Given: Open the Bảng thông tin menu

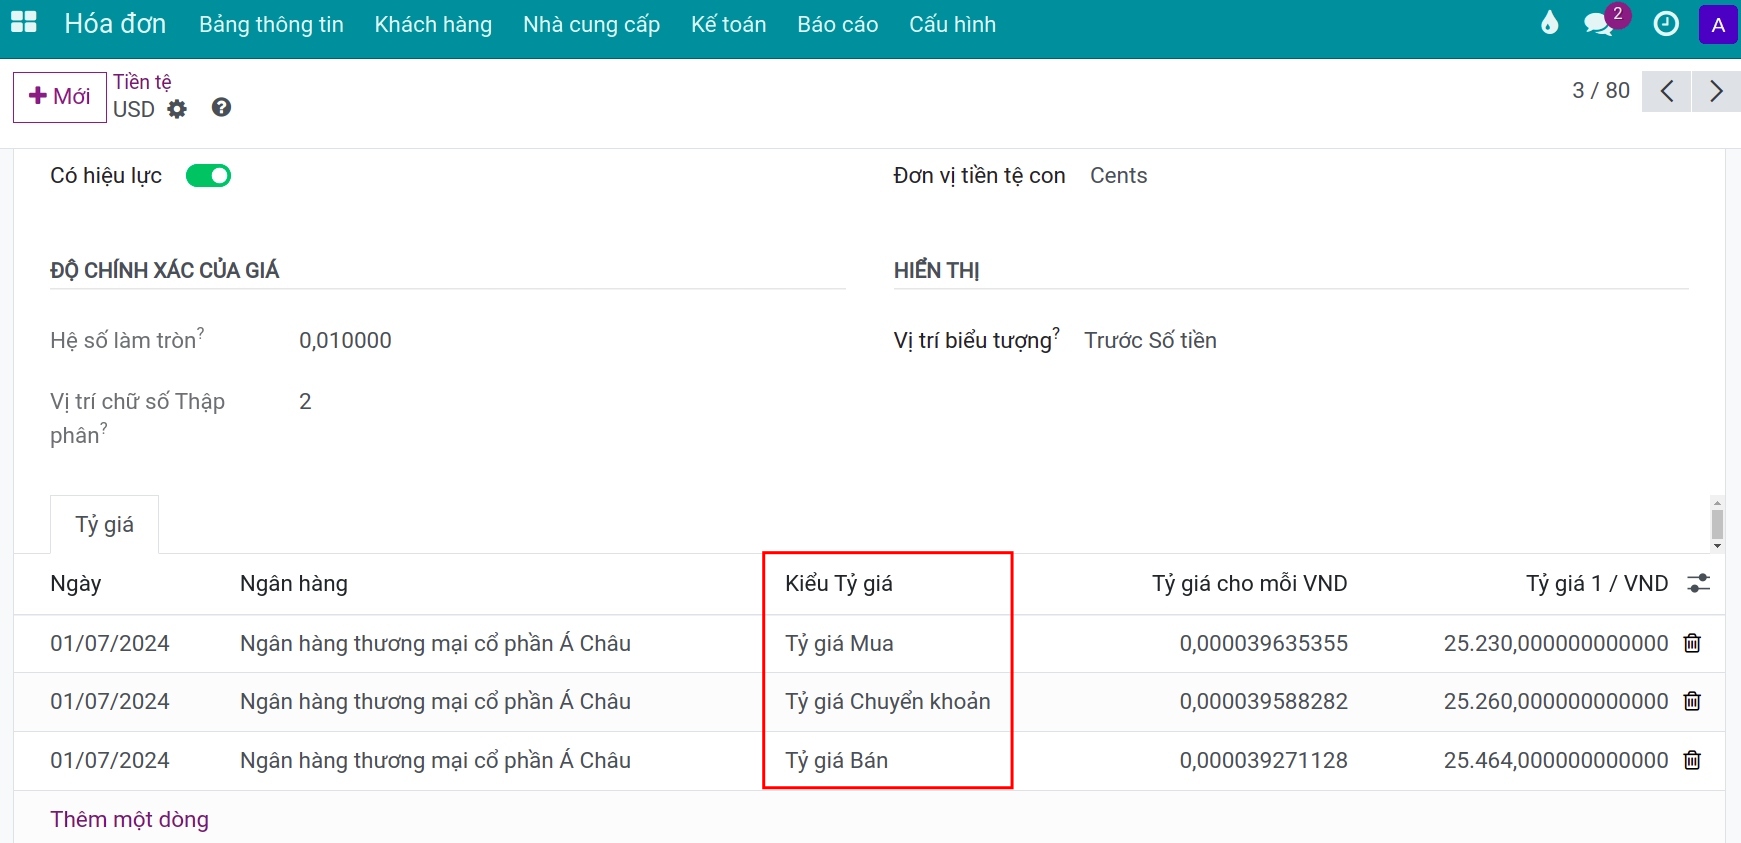Looking at the screenshot, I should click(x=271, y=25).
